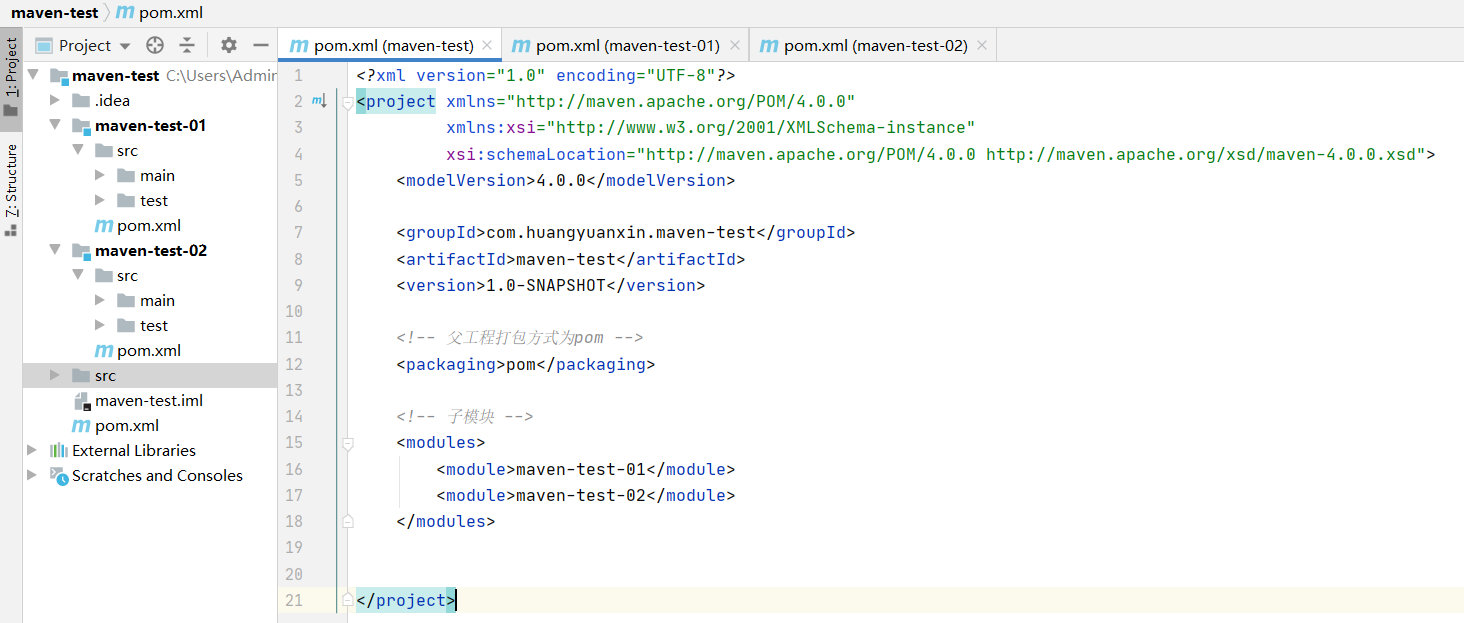
Task: Expand test folder under maven-test-01
Action: coord(100,200)
